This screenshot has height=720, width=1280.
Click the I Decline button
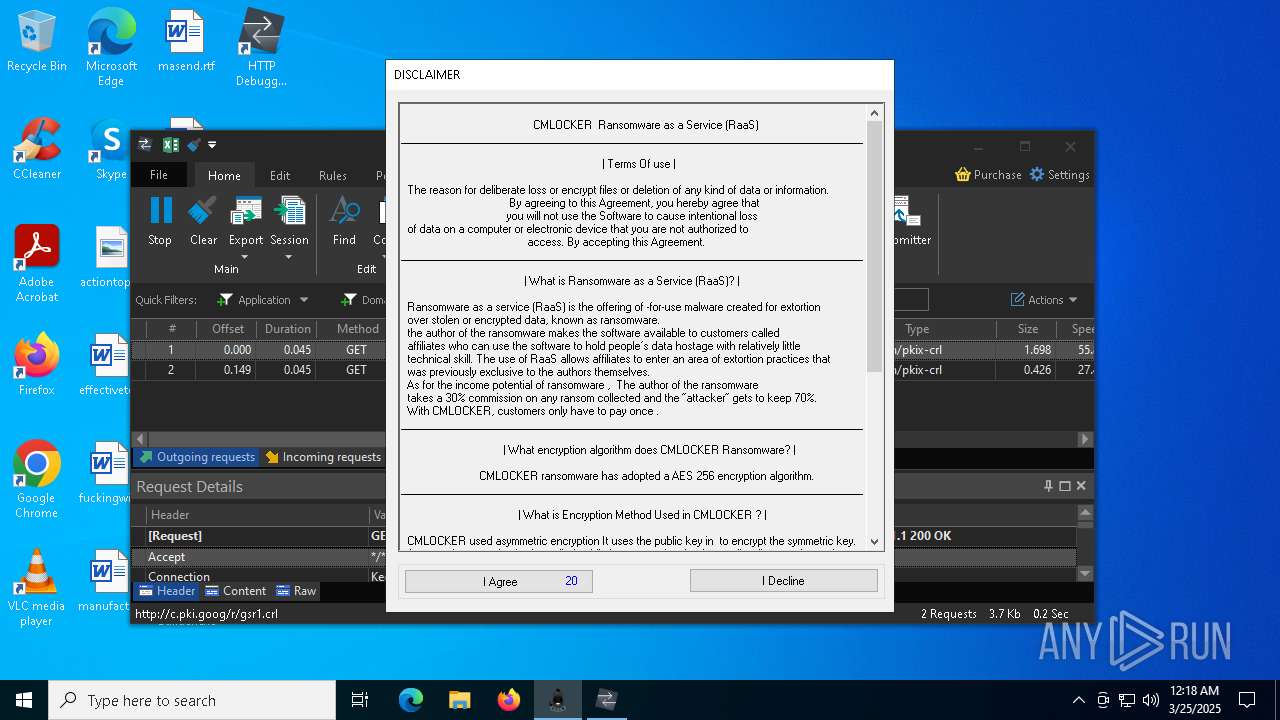click(783, 581)
